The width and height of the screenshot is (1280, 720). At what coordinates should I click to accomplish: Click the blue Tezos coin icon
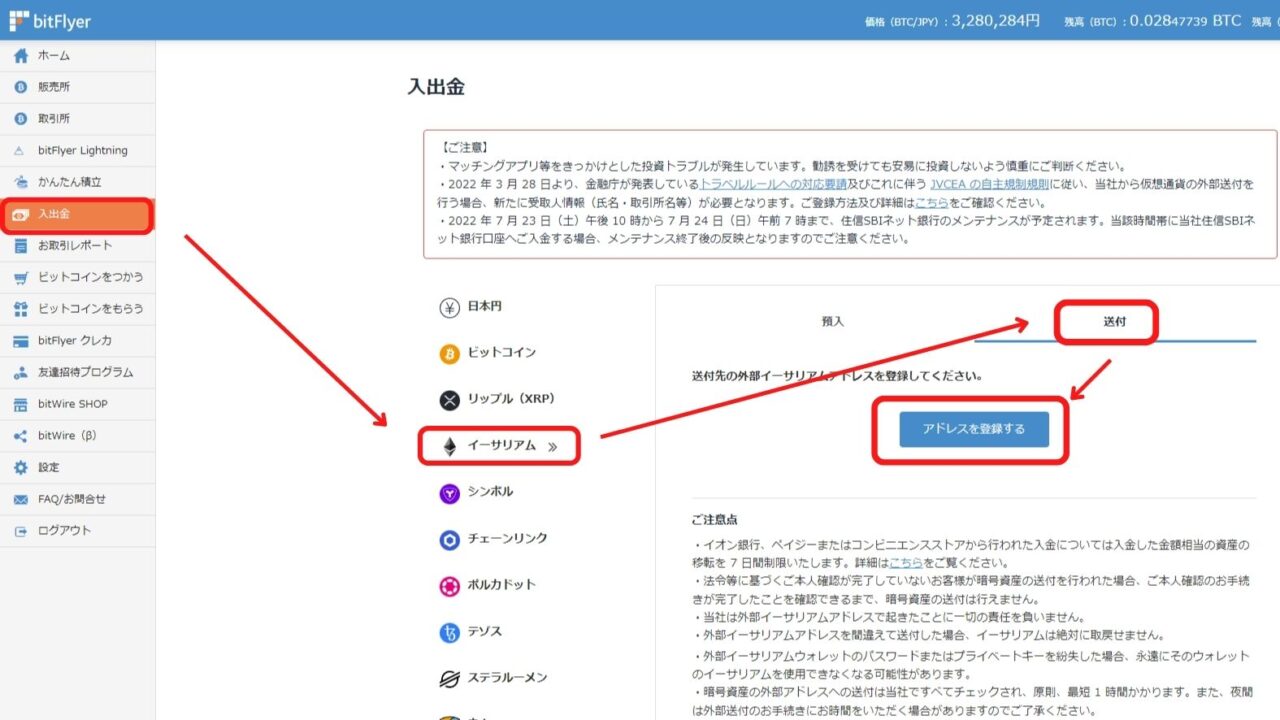pyautogui.click(x=450, y=633)
